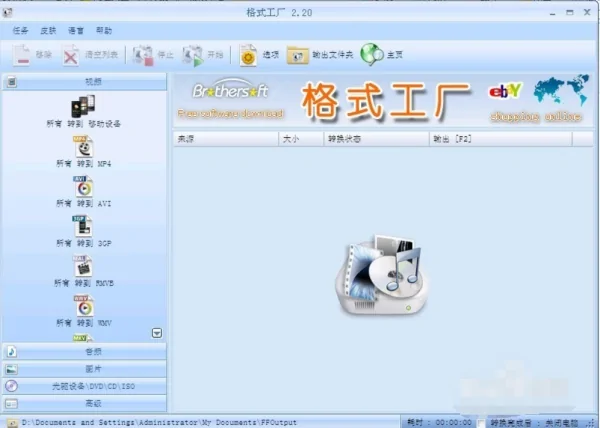This screenshot has width=600, height=428.
Task: Click the 所有 转到 RMVB label text
Action: point(83,283)
